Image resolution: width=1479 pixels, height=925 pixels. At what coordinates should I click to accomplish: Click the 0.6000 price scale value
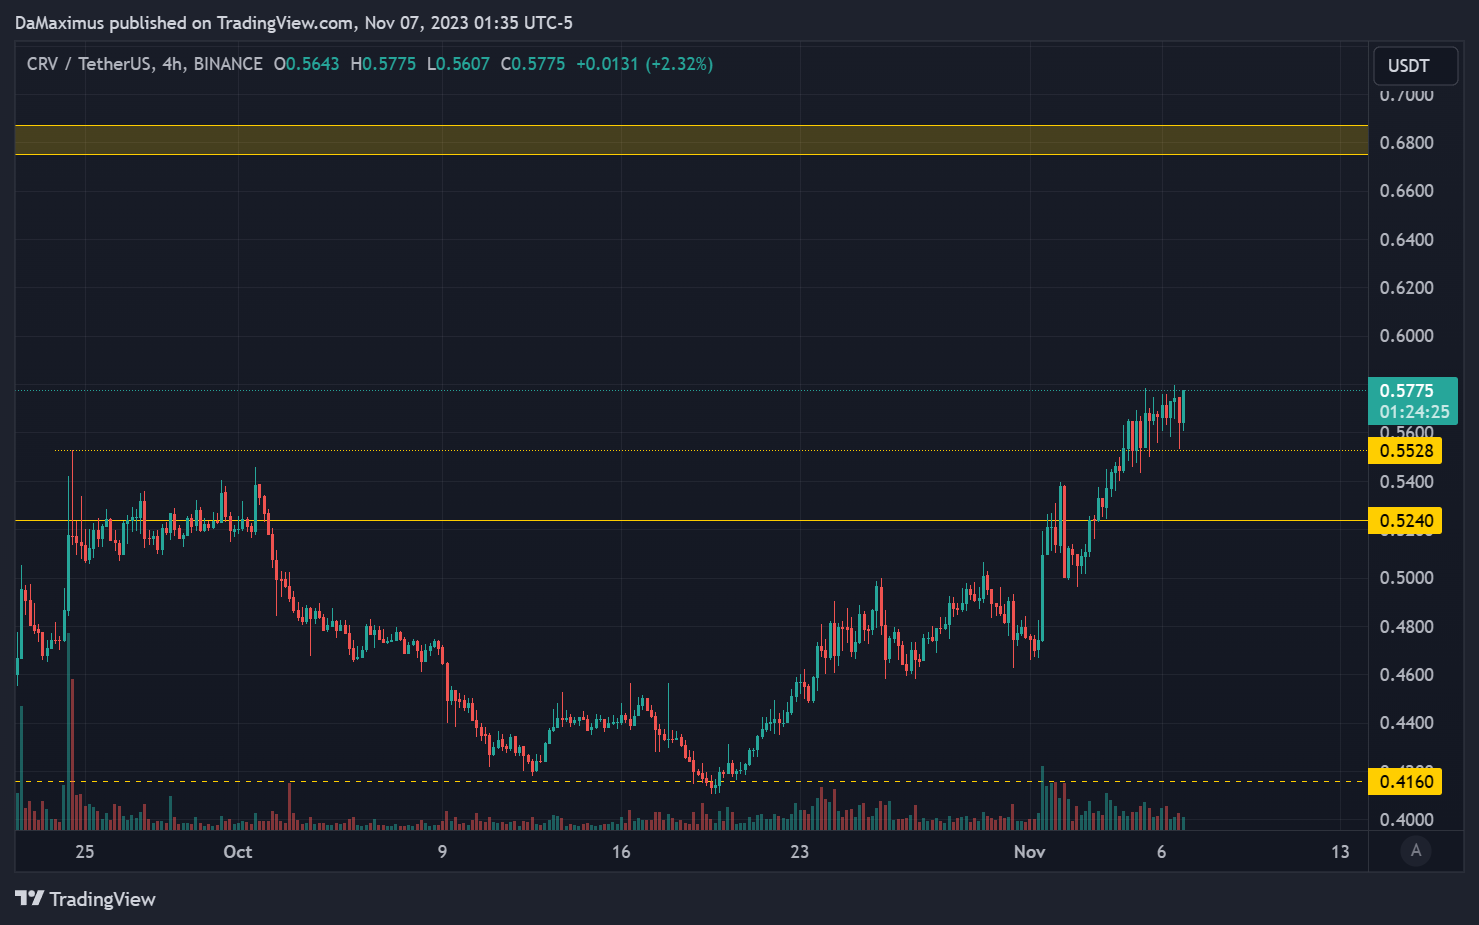[x=1406, y=336]
